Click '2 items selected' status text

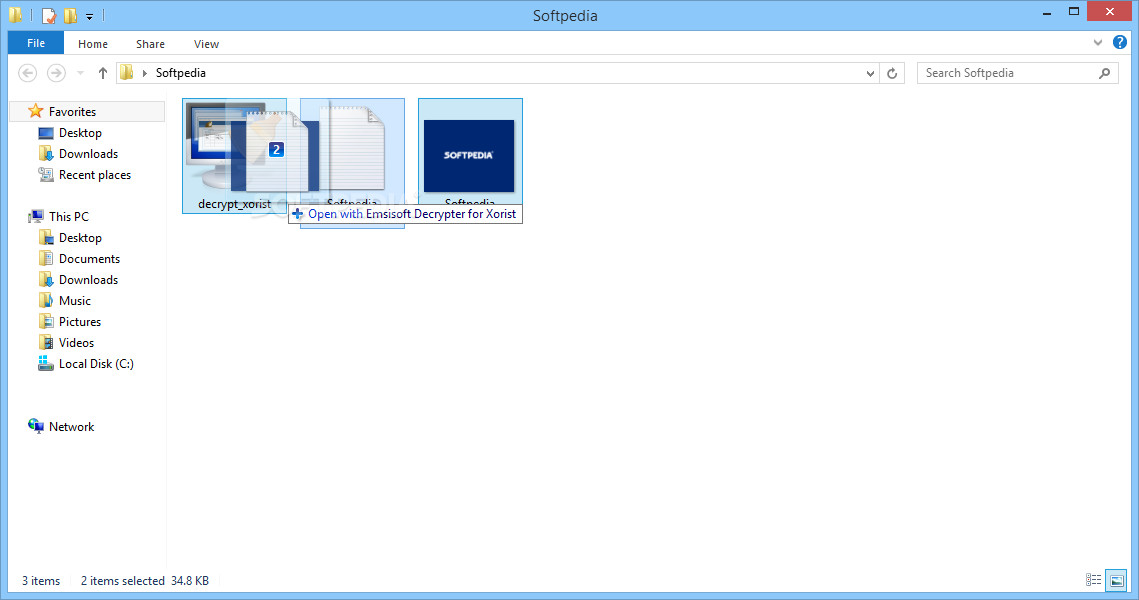point(122,580)
